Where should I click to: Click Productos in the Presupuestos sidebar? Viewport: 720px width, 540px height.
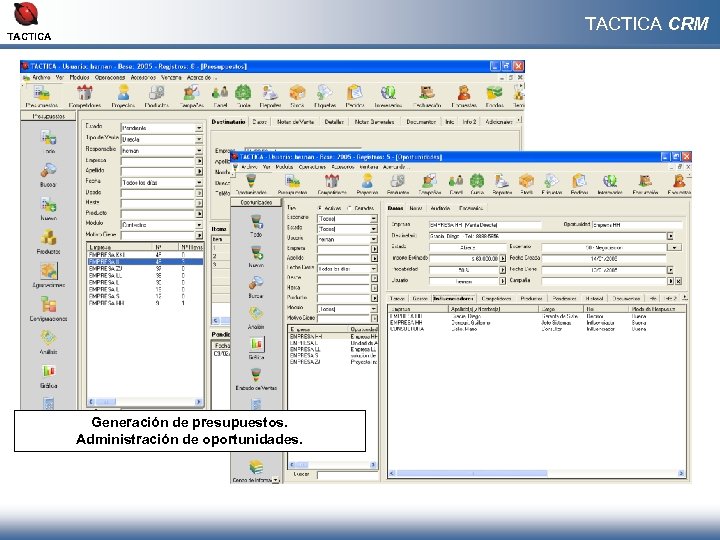point(48,242)
